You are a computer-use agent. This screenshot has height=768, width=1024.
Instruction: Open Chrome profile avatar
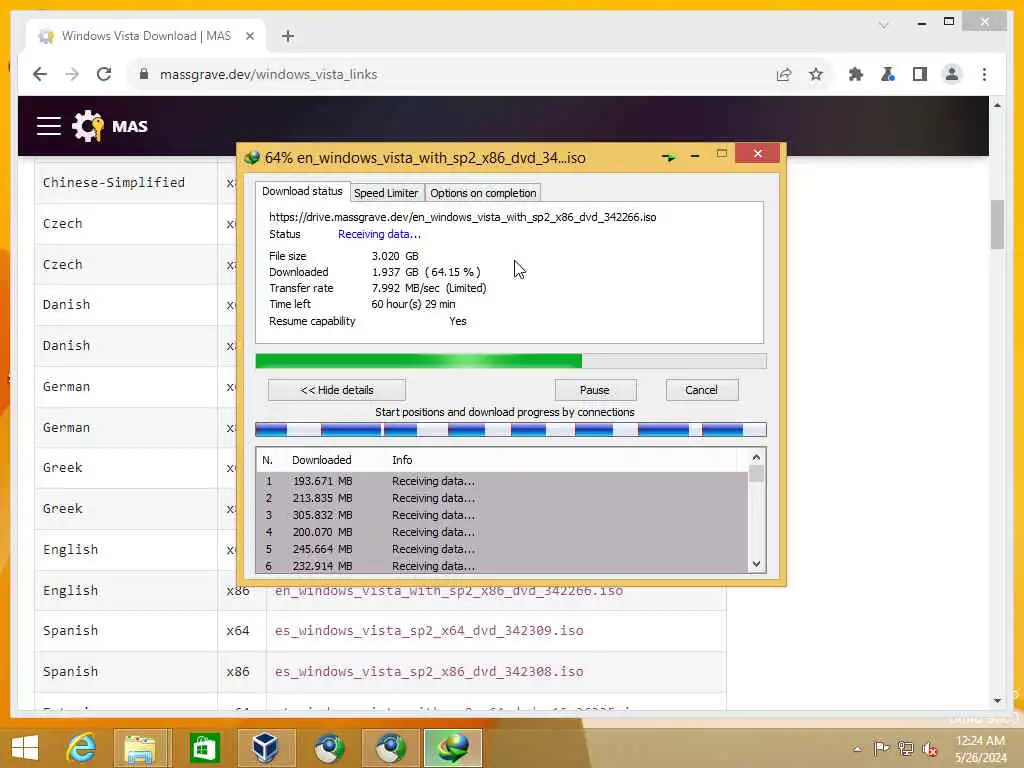click(952, 74)
